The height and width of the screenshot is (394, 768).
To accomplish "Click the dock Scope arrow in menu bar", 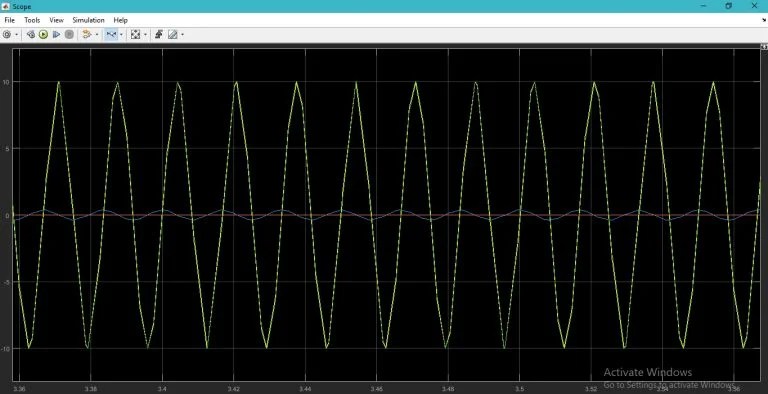I will click(764, 20).
